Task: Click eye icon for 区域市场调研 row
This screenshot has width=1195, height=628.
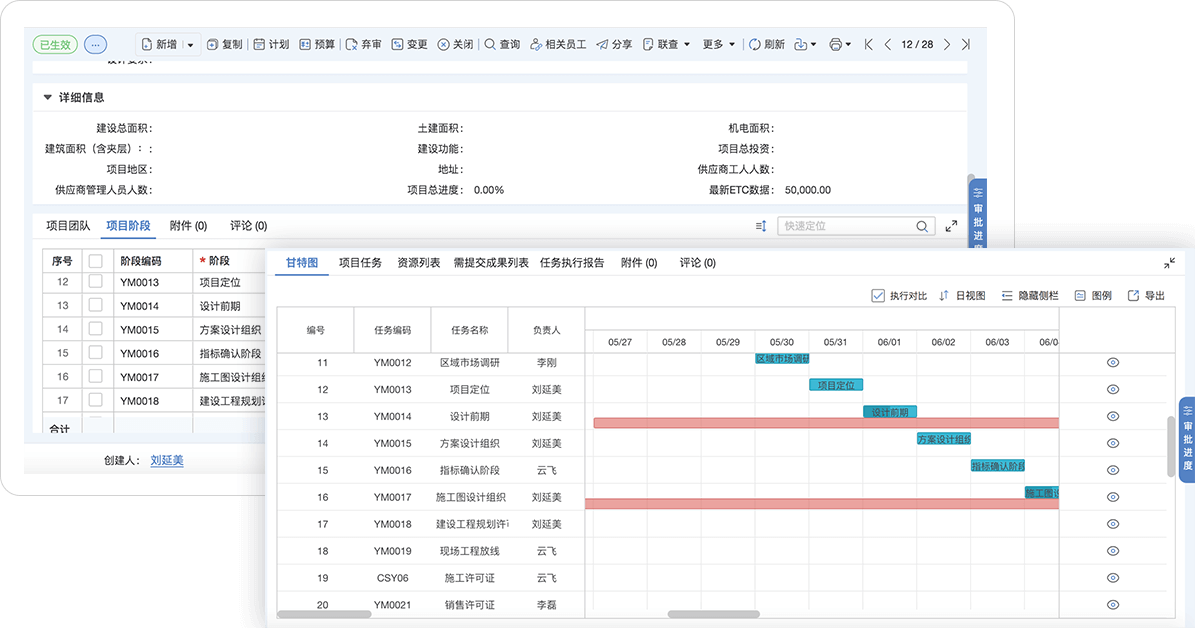Action: pos(1113,362)
